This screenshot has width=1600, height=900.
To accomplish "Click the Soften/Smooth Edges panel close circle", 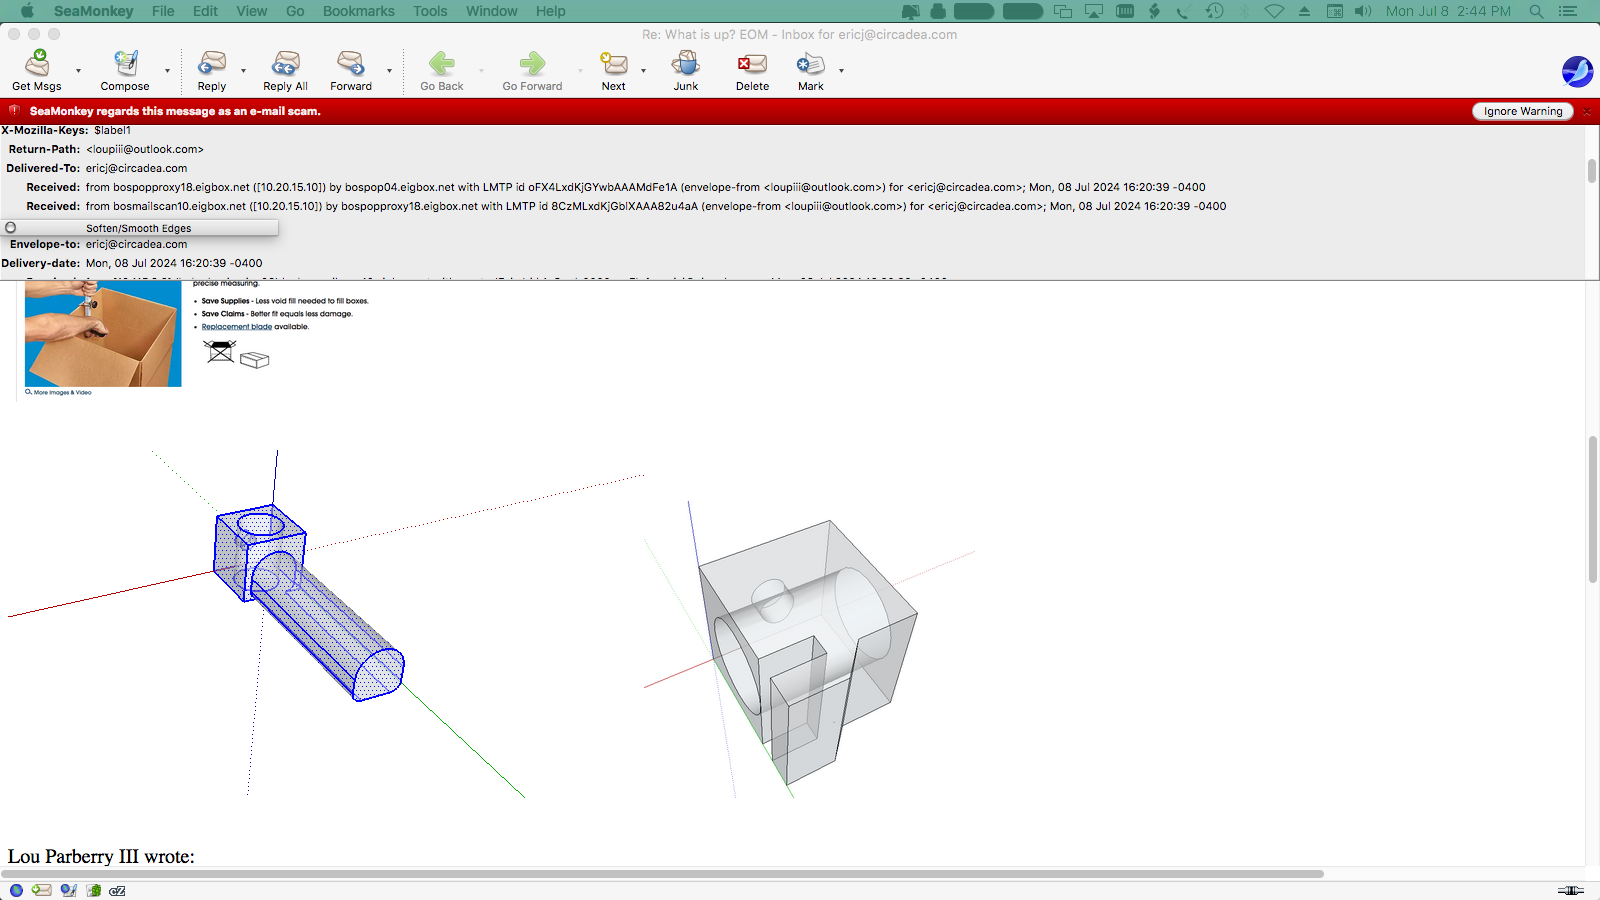I will pos(11,228).
